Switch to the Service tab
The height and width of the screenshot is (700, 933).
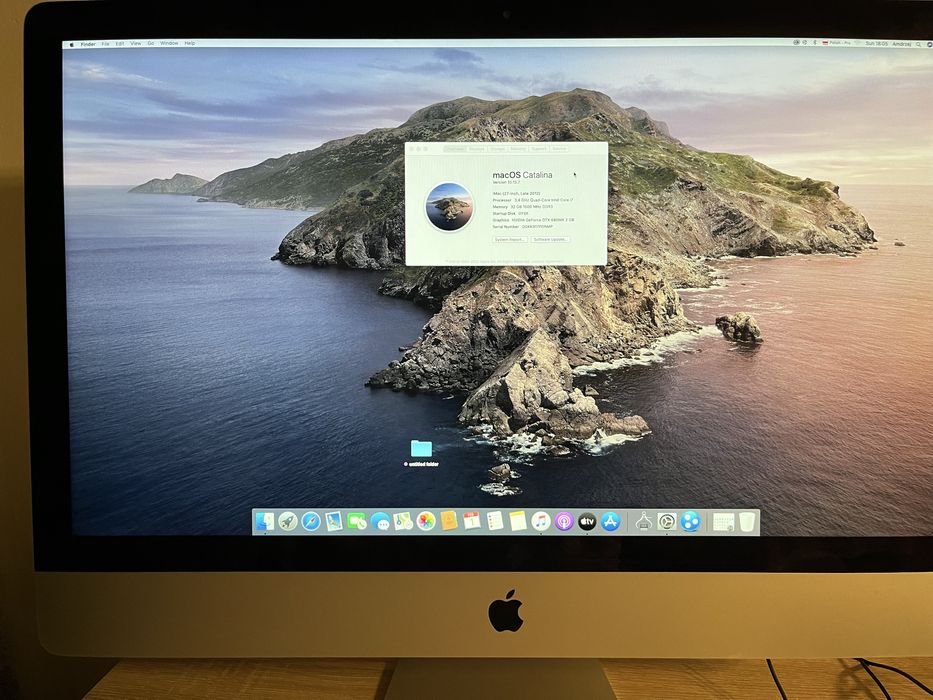pyautogui.click(x=559, y=149)
